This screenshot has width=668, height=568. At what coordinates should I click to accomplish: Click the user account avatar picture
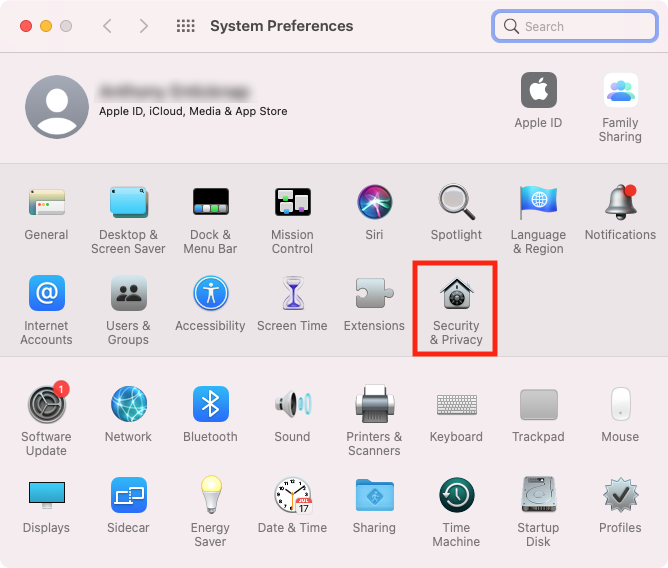[x=57, y=107]
